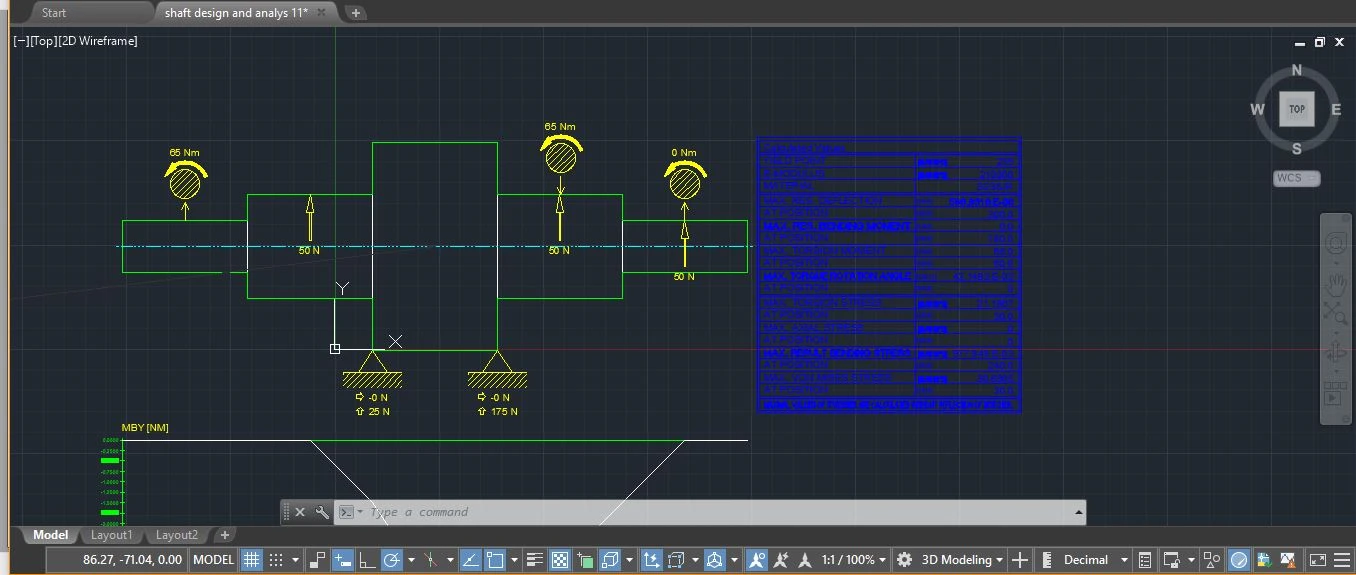The width and height of the screenshot is (1356, 575).
Task: Add a new layout with plus tab
Action: pos(225,535)
